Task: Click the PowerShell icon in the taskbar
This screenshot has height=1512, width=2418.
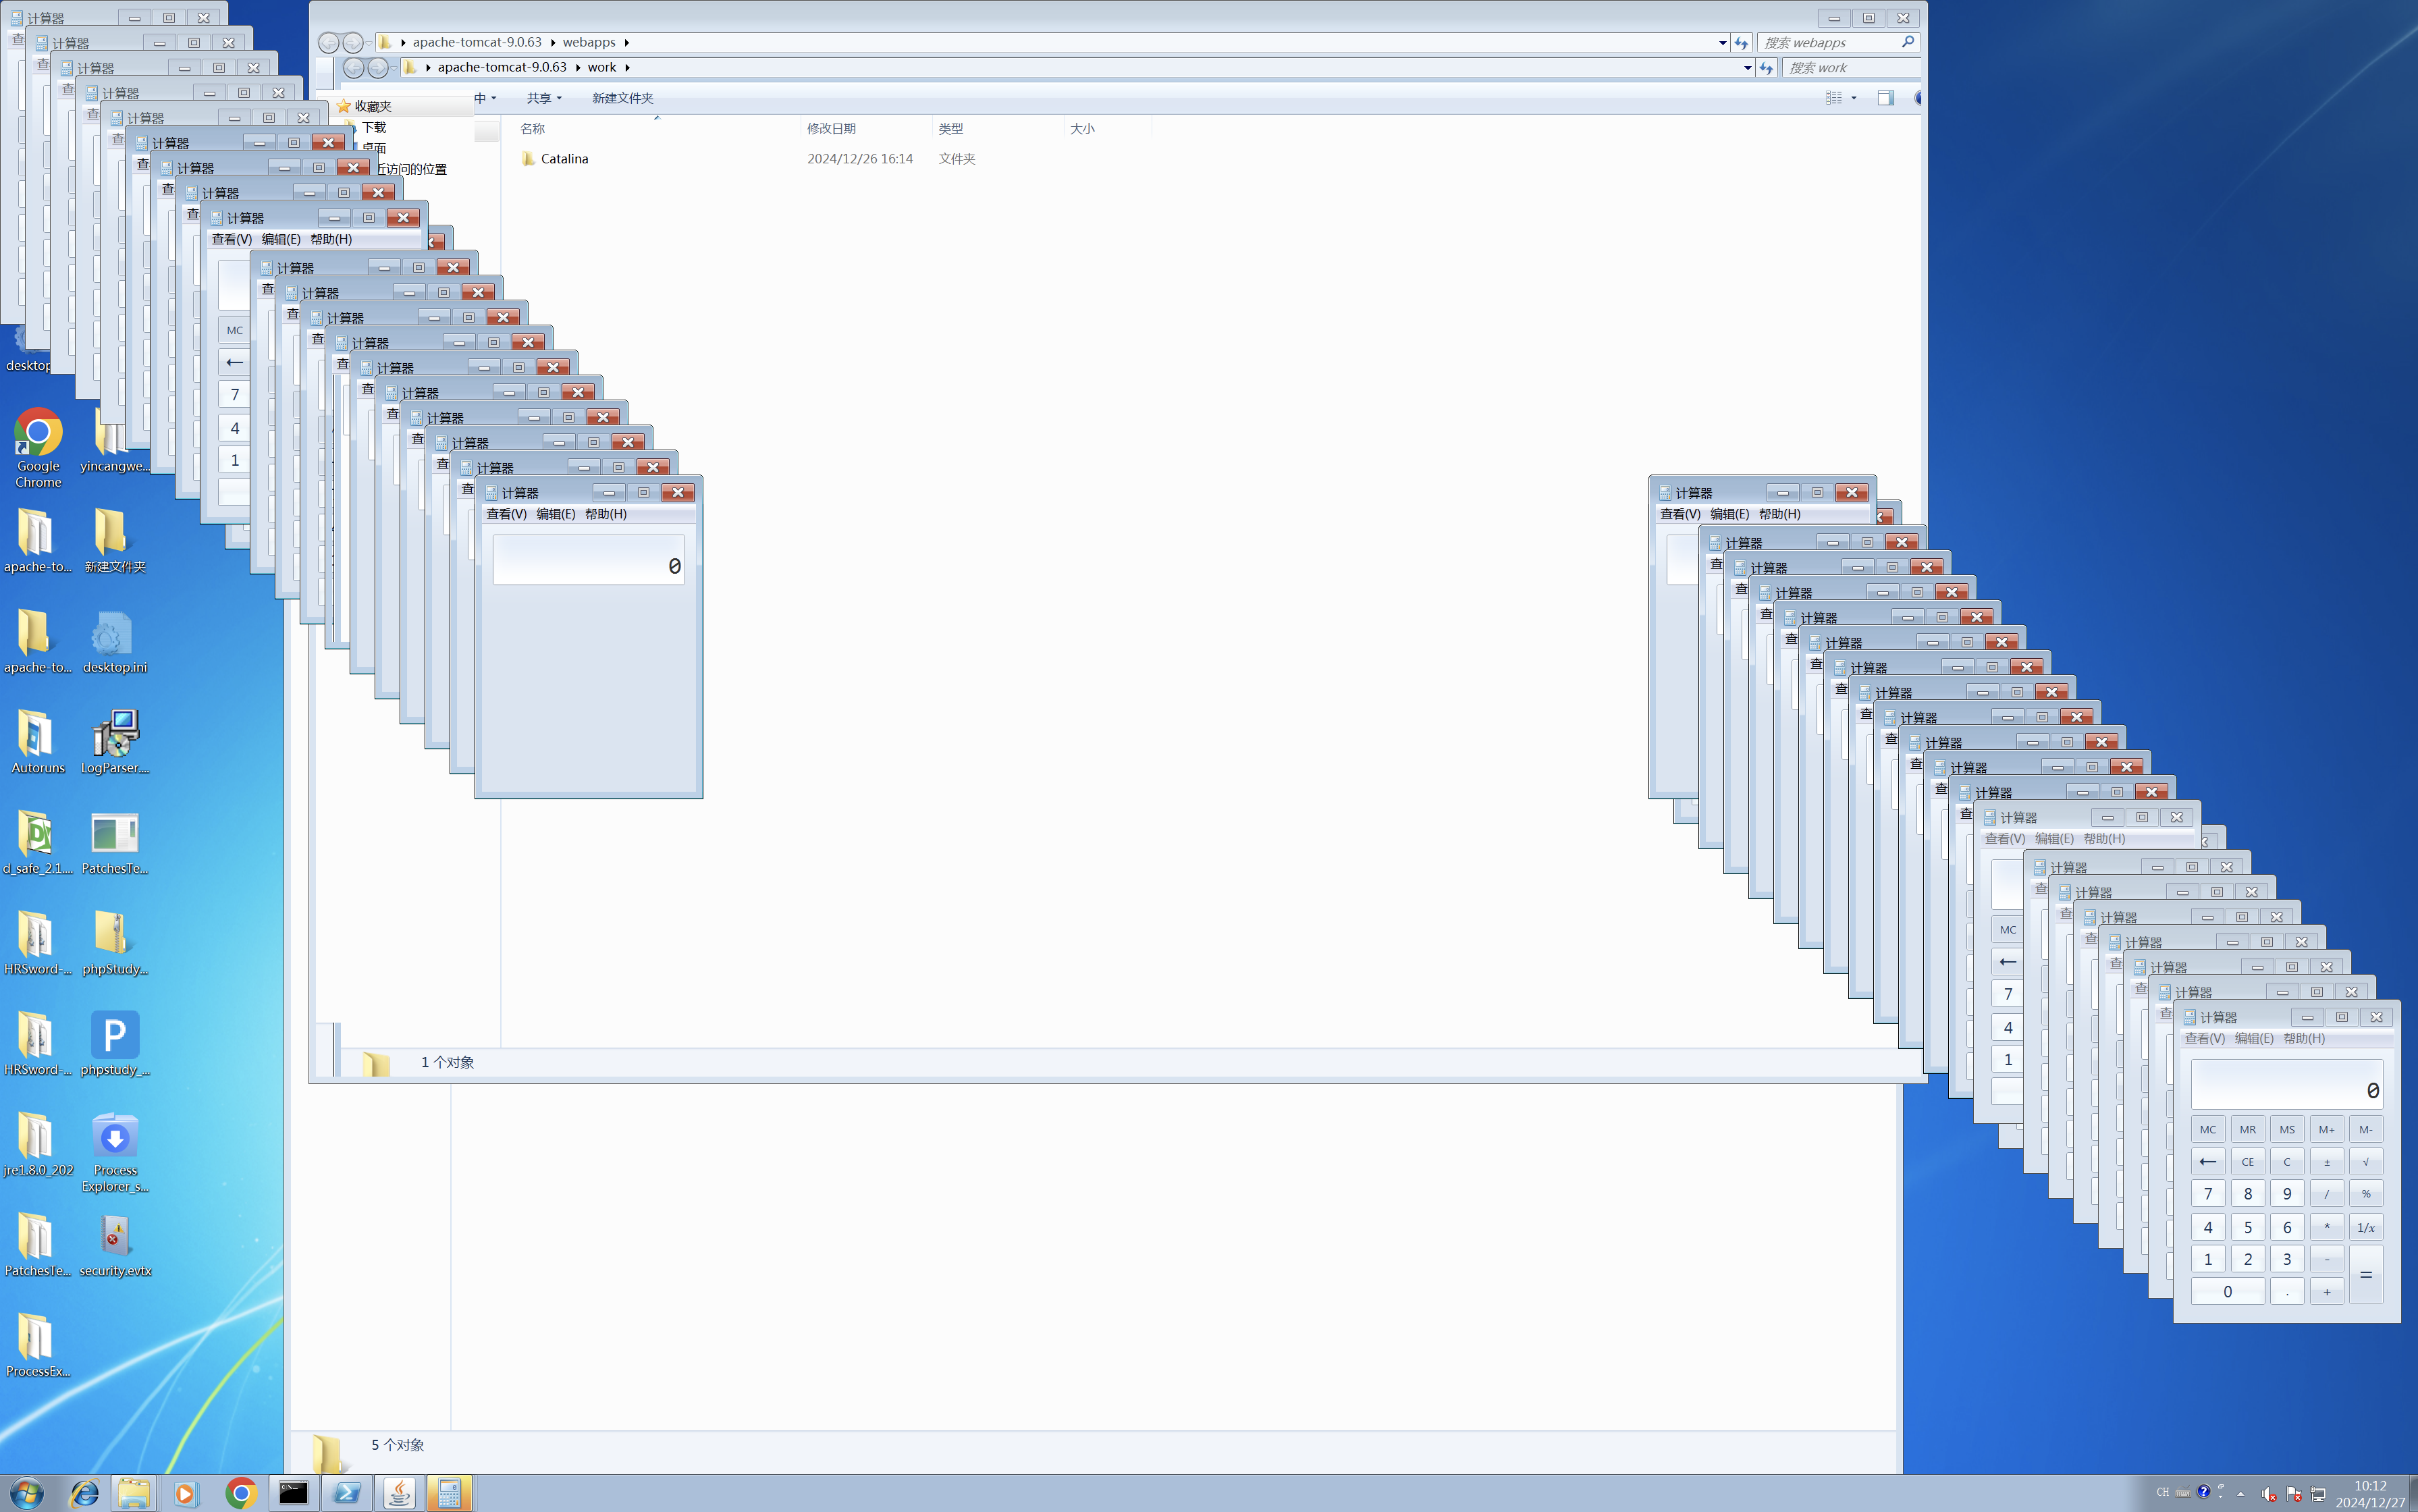Action: 346,1493
